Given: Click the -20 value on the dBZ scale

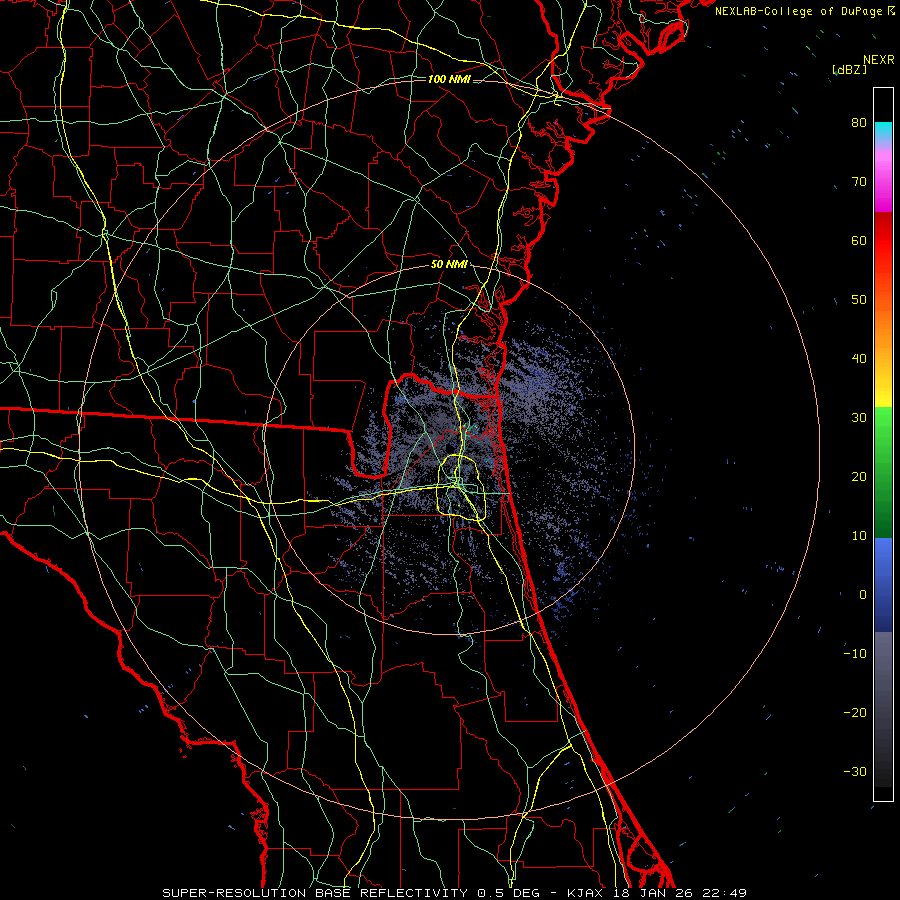Looking at the screenshot, I should (855, 713).
